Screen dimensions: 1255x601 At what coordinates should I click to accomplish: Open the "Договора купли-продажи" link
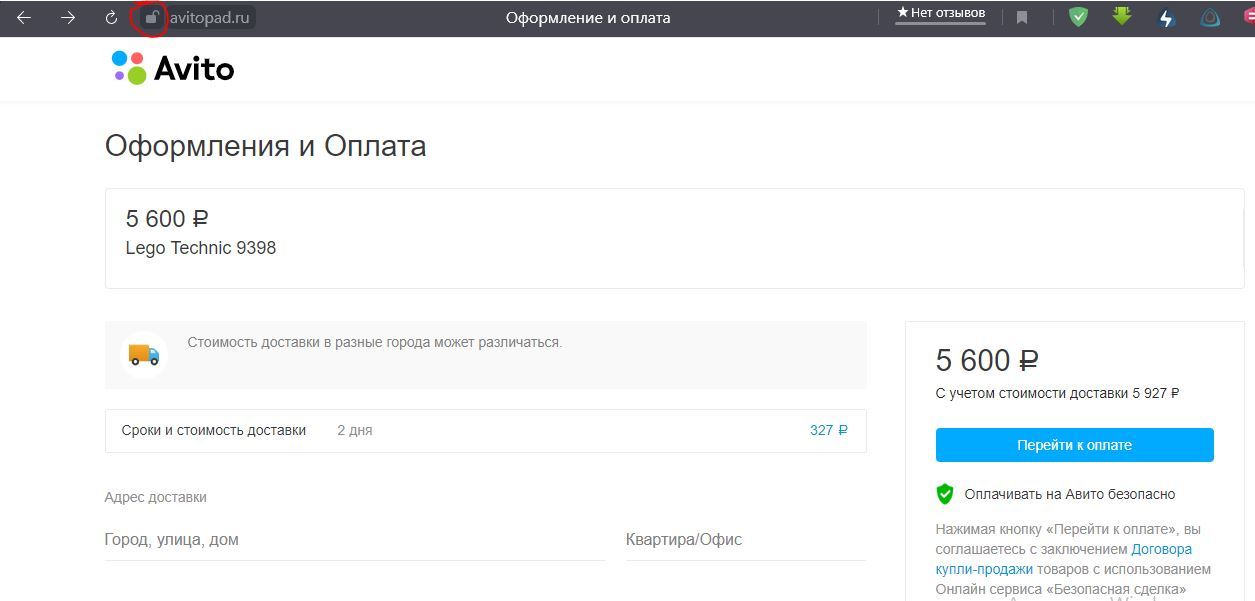pos(1061,559)
